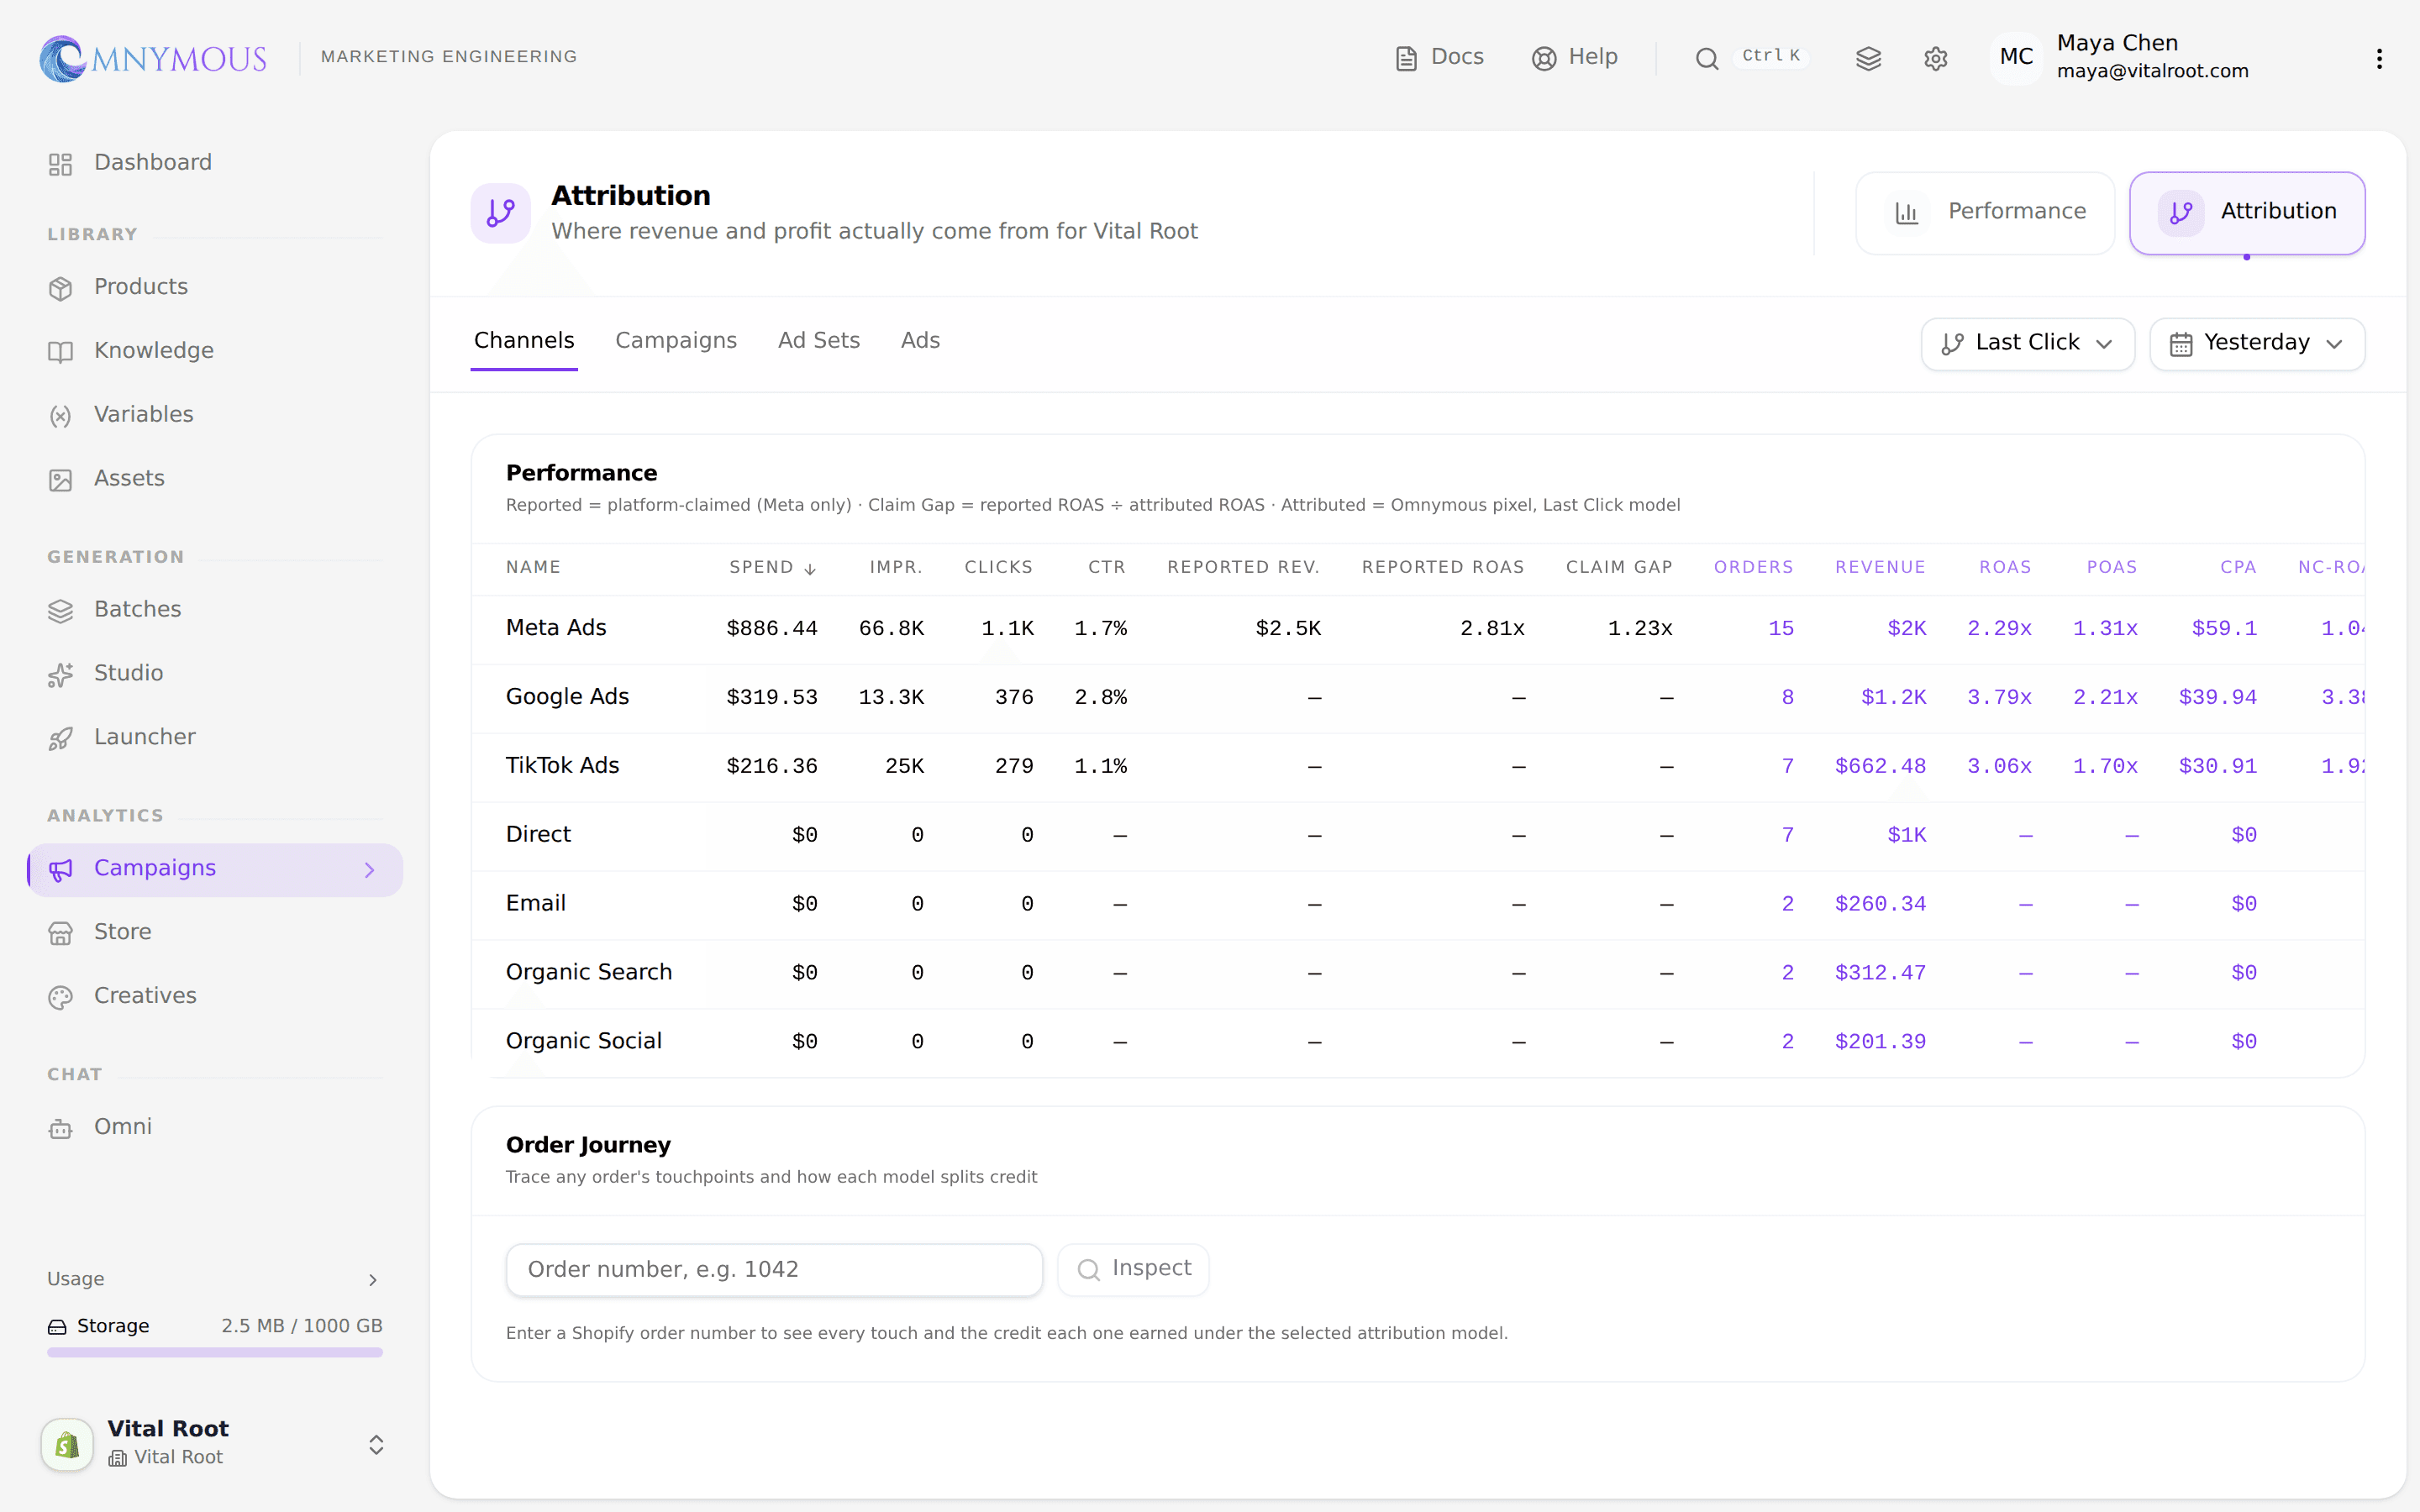Click the Google Ads row name
Image resolution: width=2420 pixels, height=1512 pixels.
click(x=567, y=697)
